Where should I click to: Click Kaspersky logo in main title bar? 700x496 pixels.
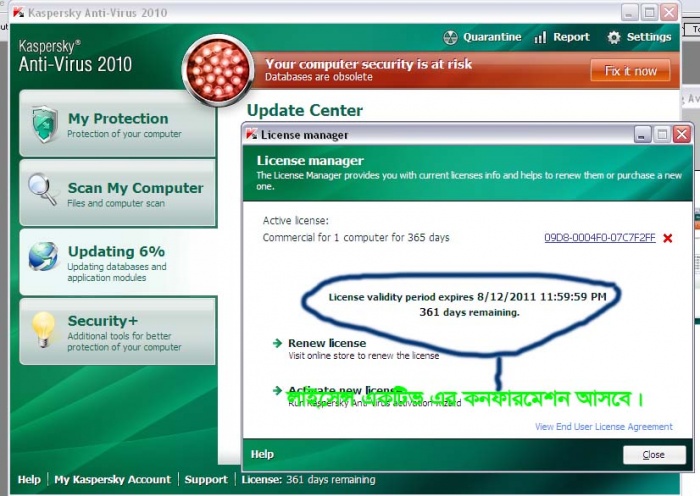coord(18,12)
